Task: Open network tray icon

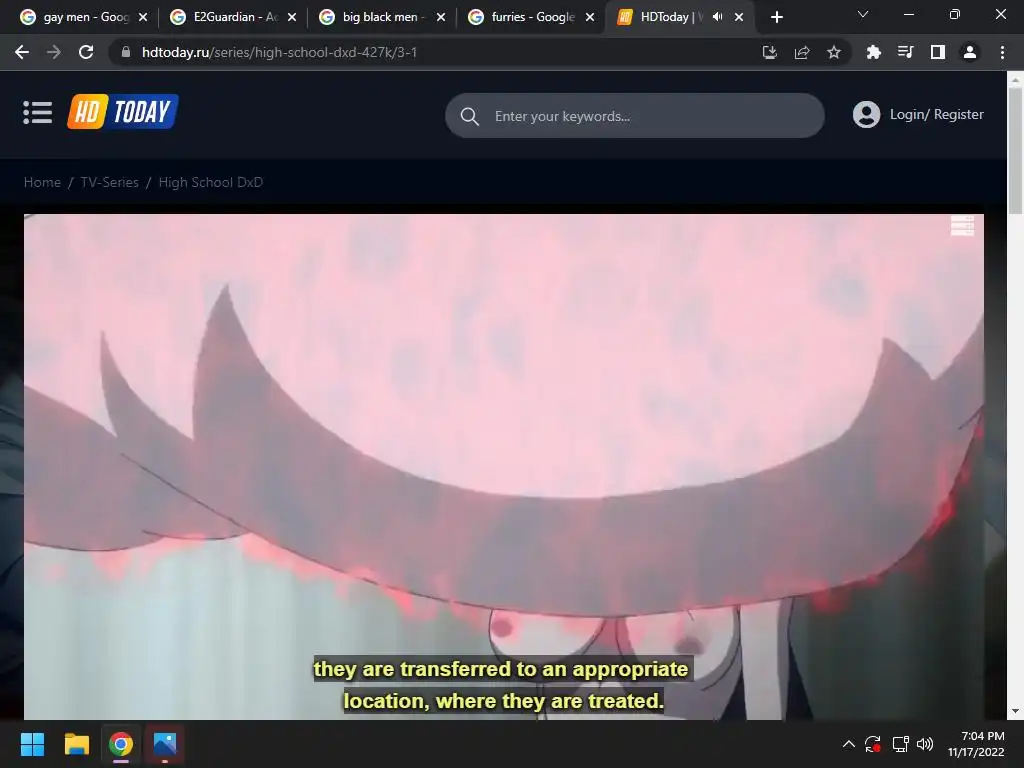Action: tap(901, 744)
